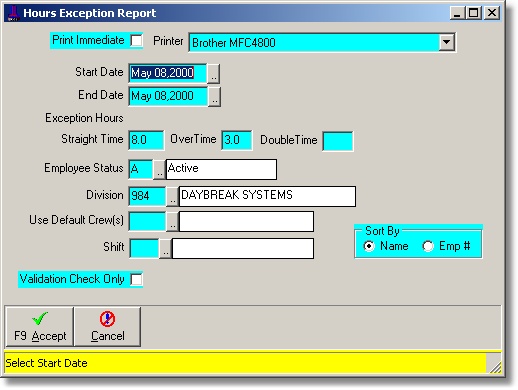Image resolution: width=518 pixels, height=390 pixels.
Task: Click the Use Default Crew(s) code field
Action: [x=147, y=221]
